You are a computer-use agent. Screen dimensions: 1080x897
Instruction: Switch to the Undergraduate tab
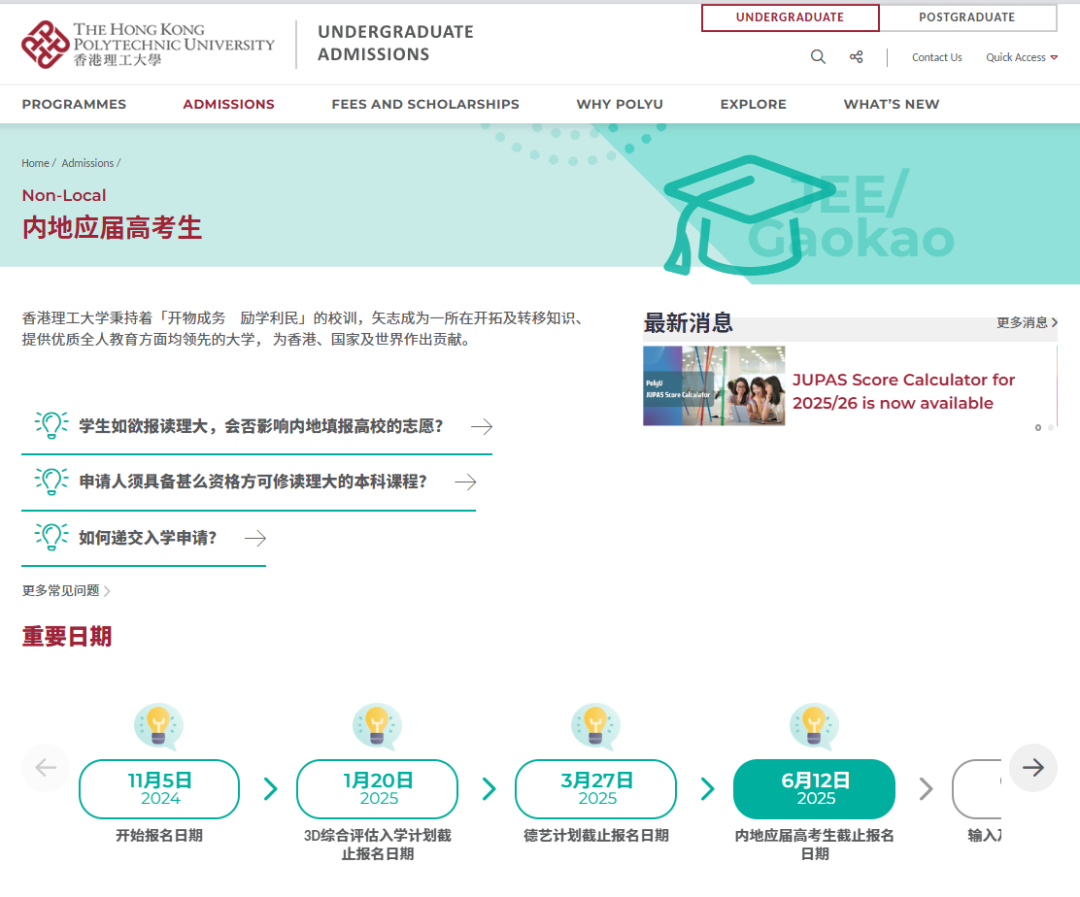point(790,17)
